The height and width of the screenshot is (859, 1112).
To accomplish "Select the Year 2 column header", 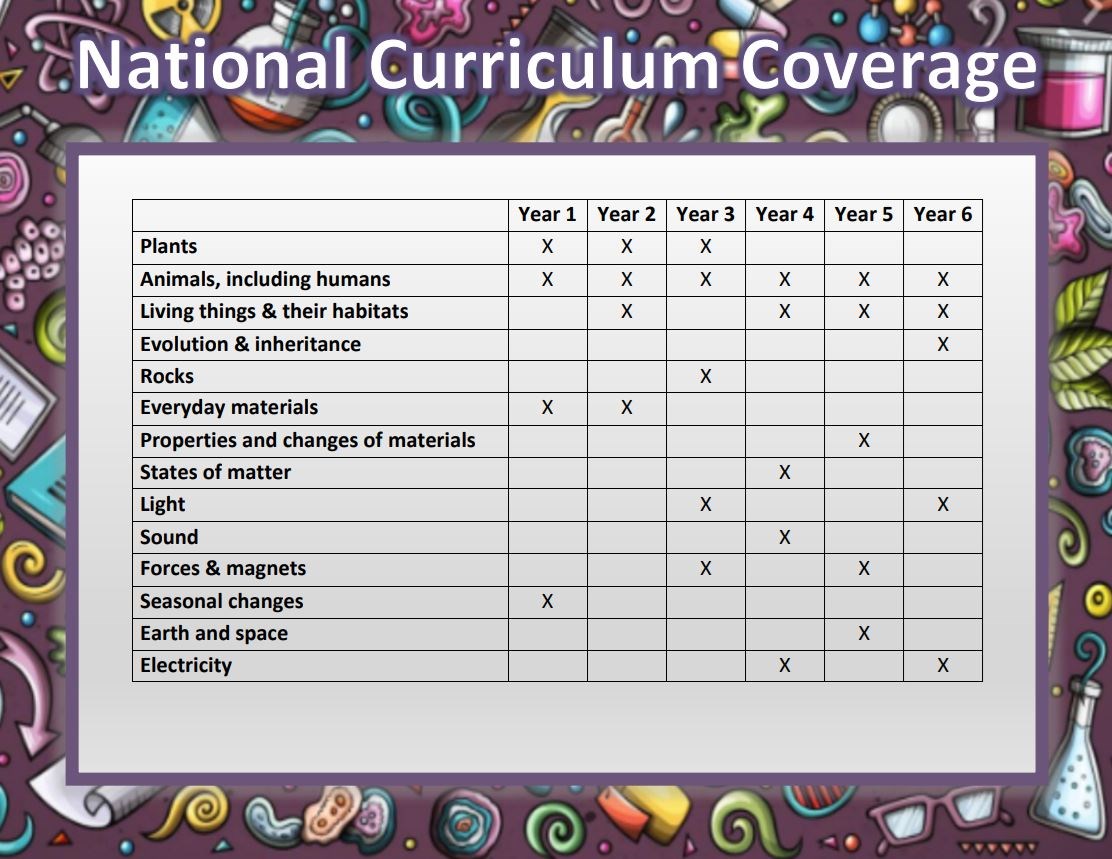I will (x=626, y=214).
